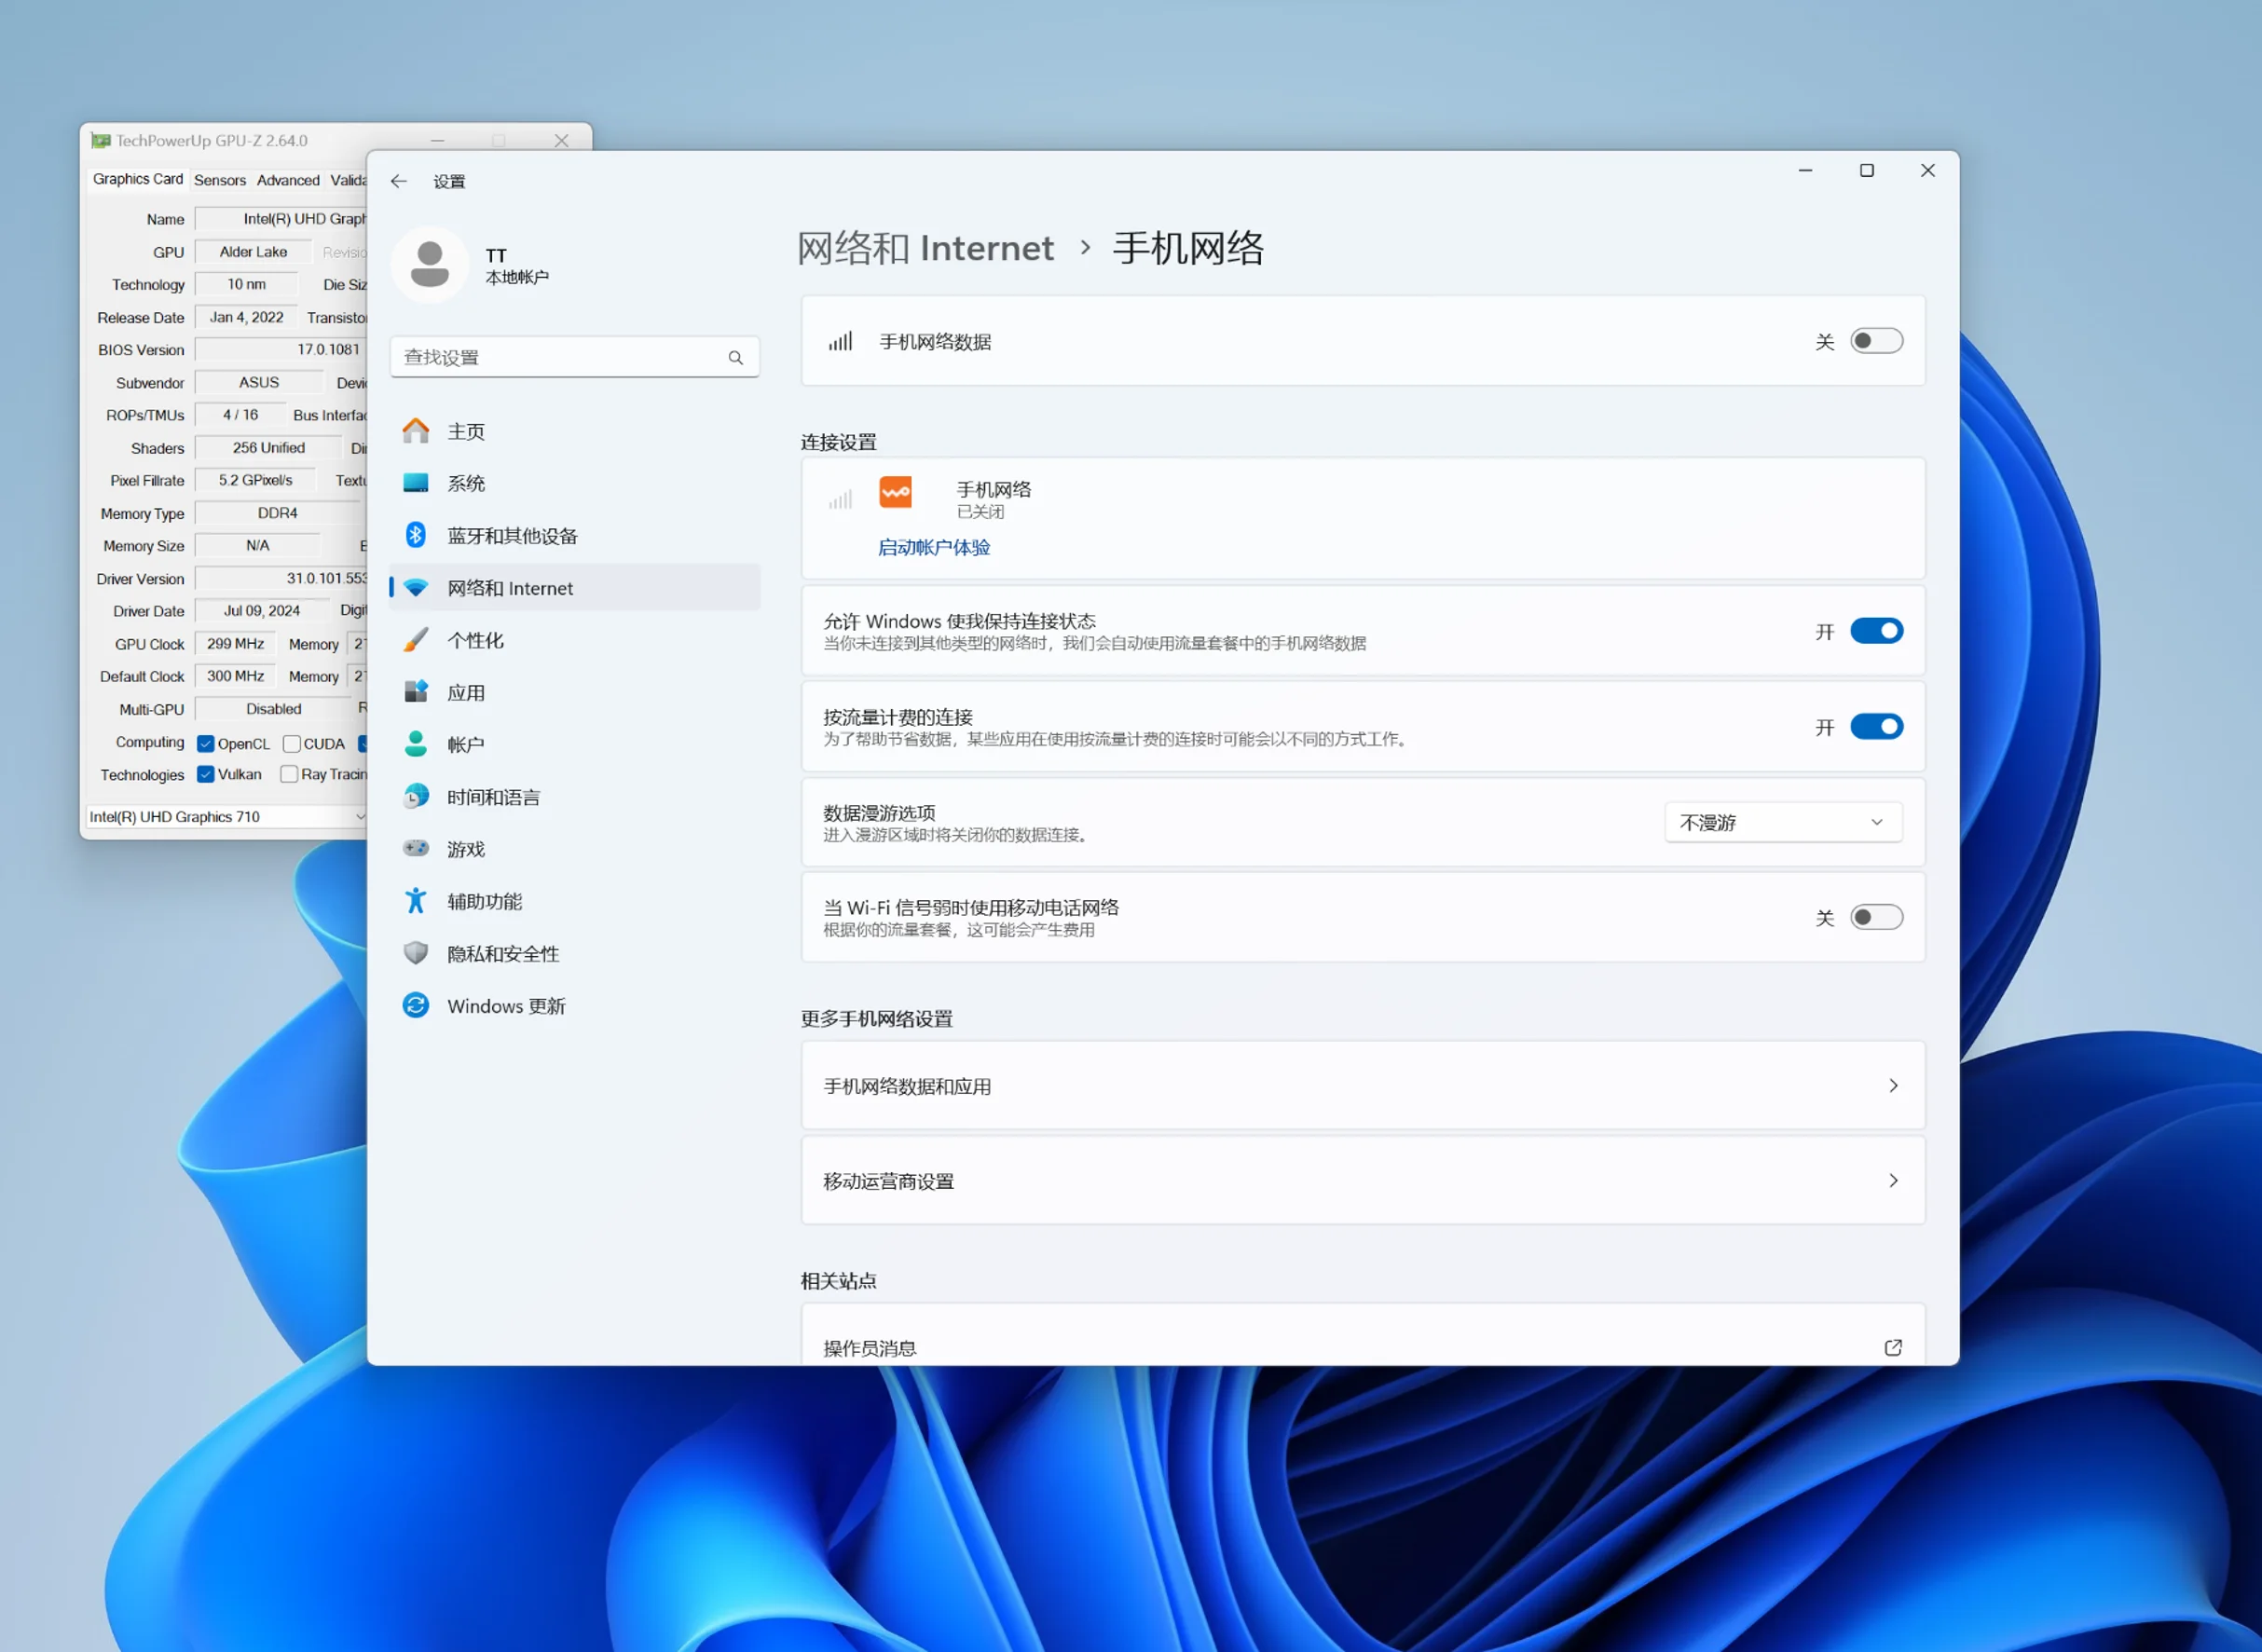Toggle the CUDA checkbox in GPU-Z

pos(292,744)
